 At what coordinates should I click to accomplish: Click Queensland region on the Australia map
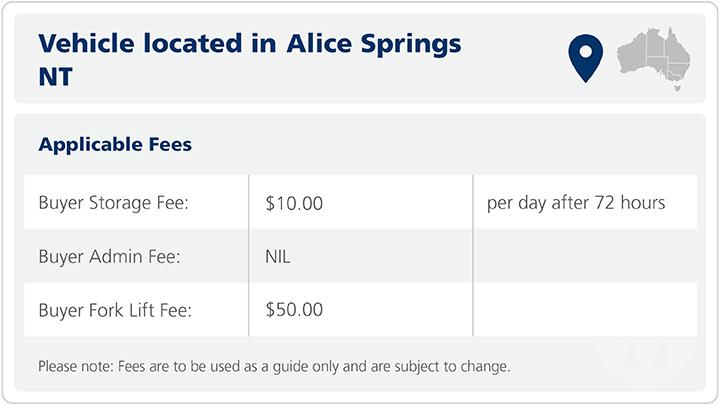[674, 47]
